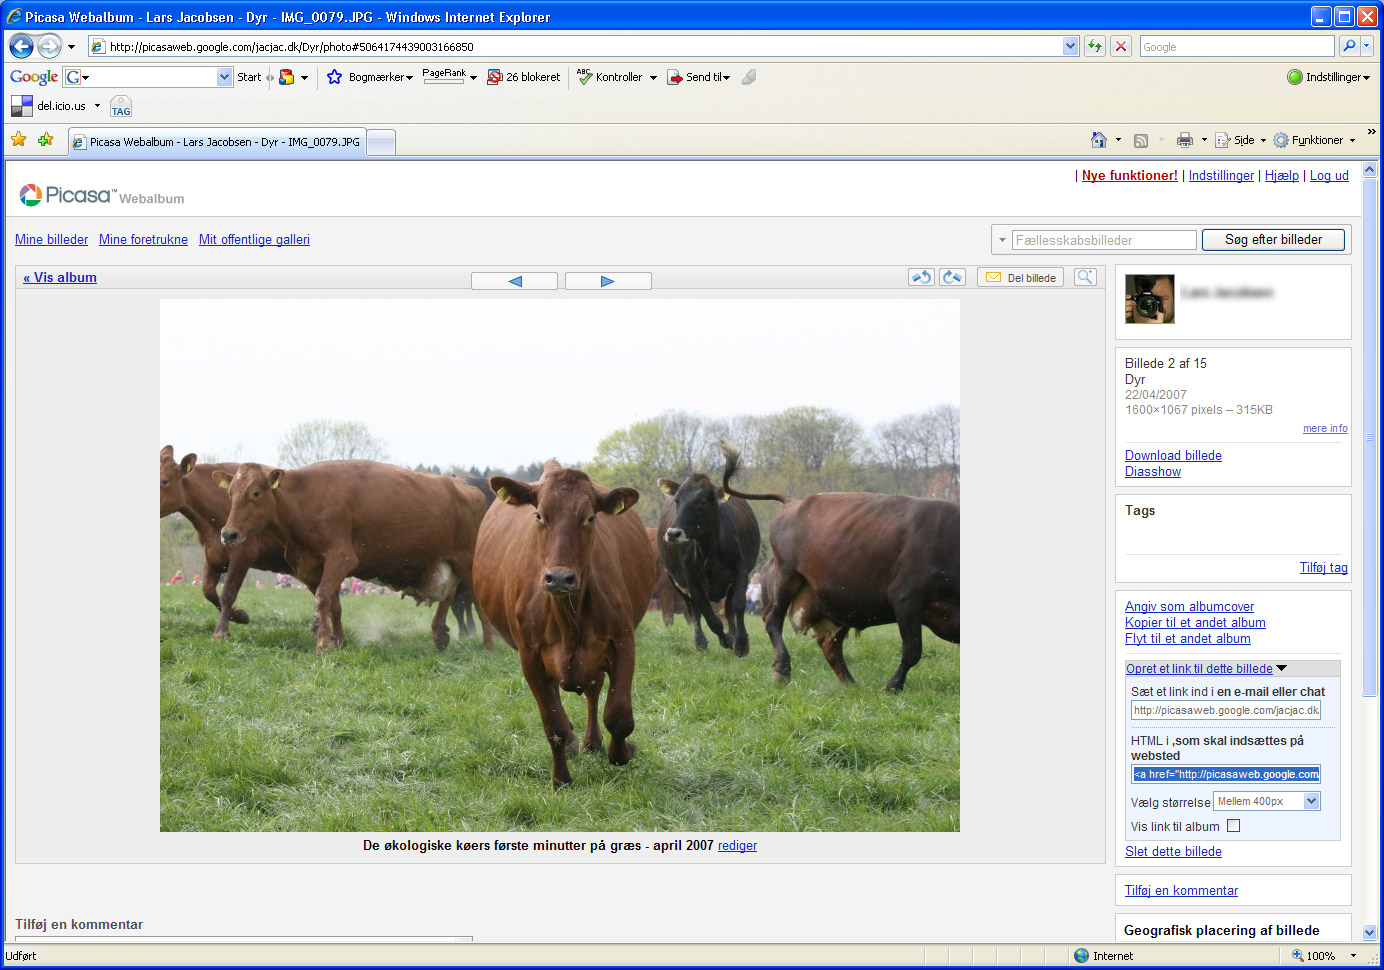Click the Del billede button
Screen dimensions: 1384x970
[1021, 278]
